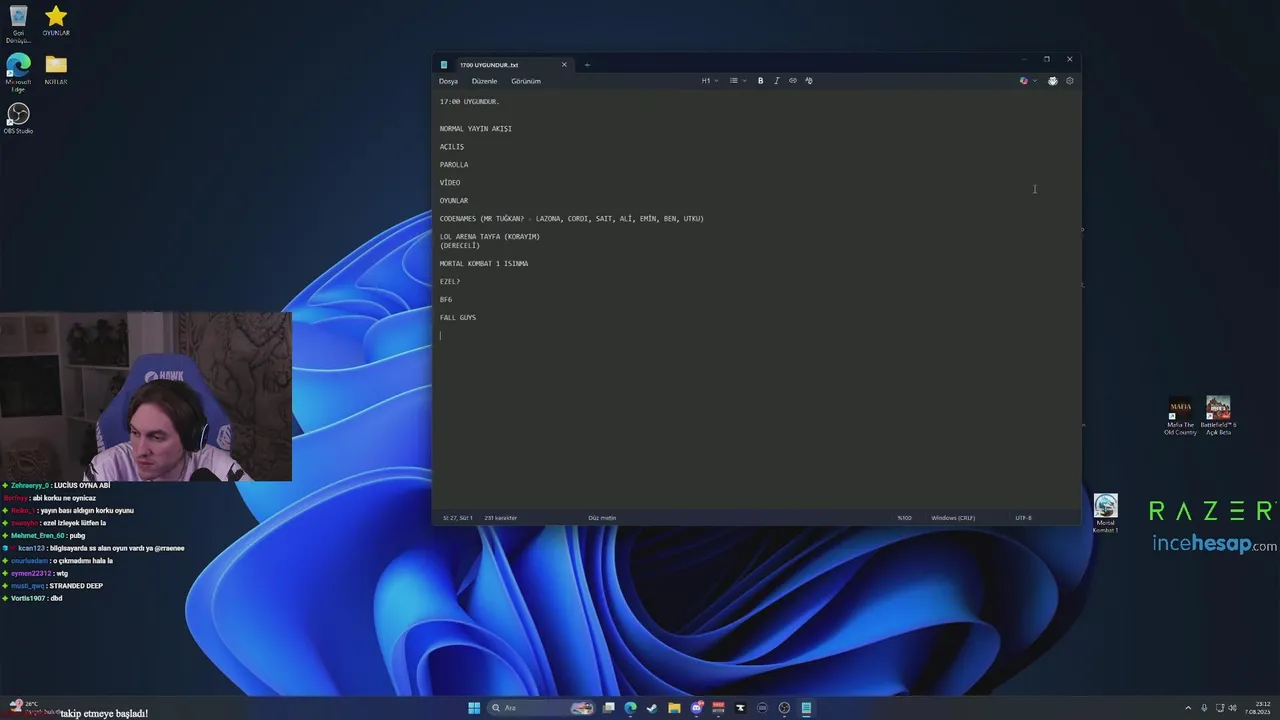Click the text line PAROLLA
1280x720 pixels.
click(x=454, y=165)
